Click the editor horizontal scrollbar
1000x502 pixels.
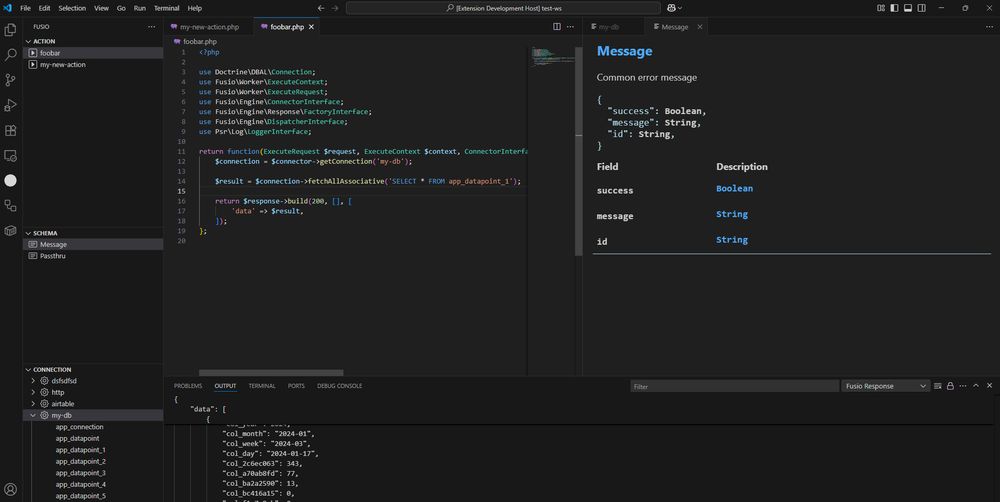click(x=271, y=373)
